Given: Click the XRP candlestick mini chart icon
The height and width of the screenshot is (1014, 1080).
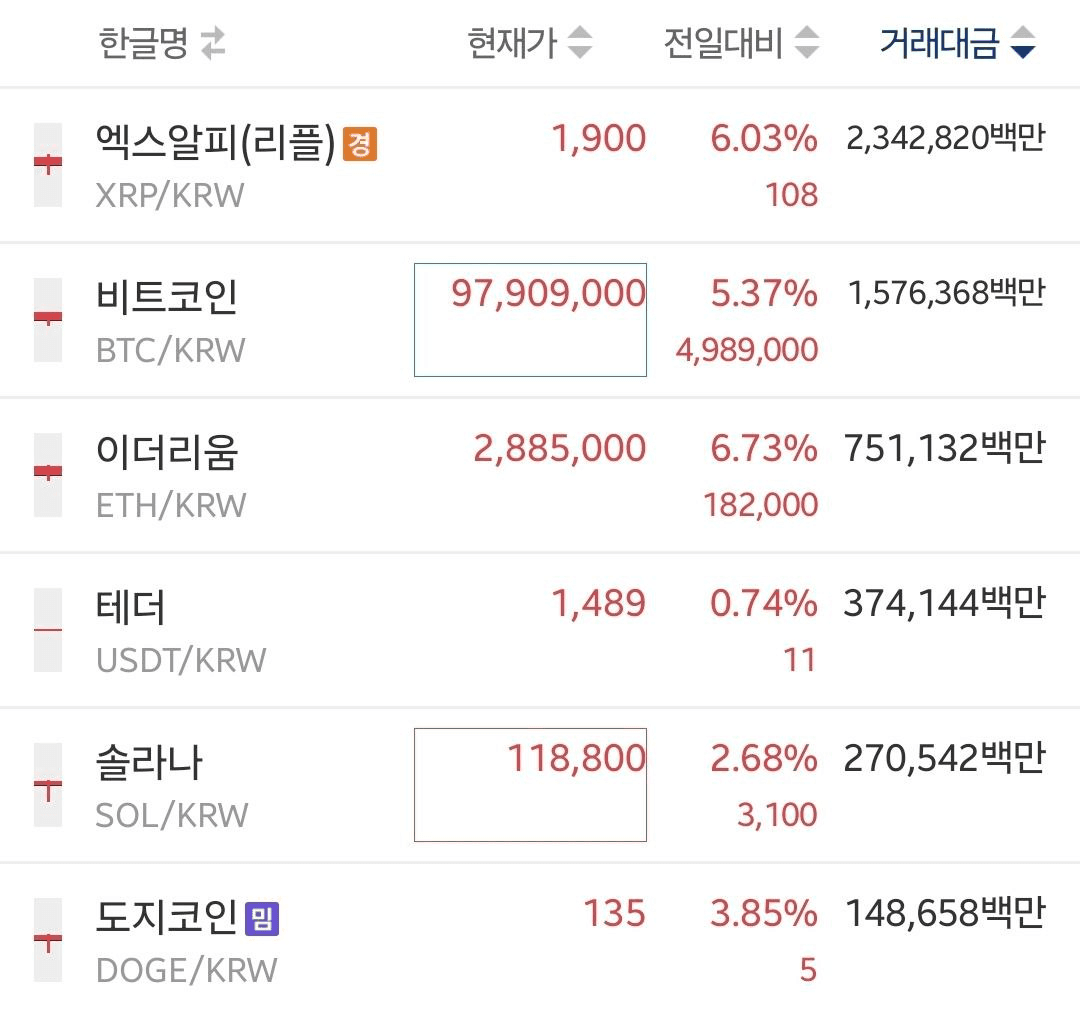Looking at the screenshot, I should [47, 165].
